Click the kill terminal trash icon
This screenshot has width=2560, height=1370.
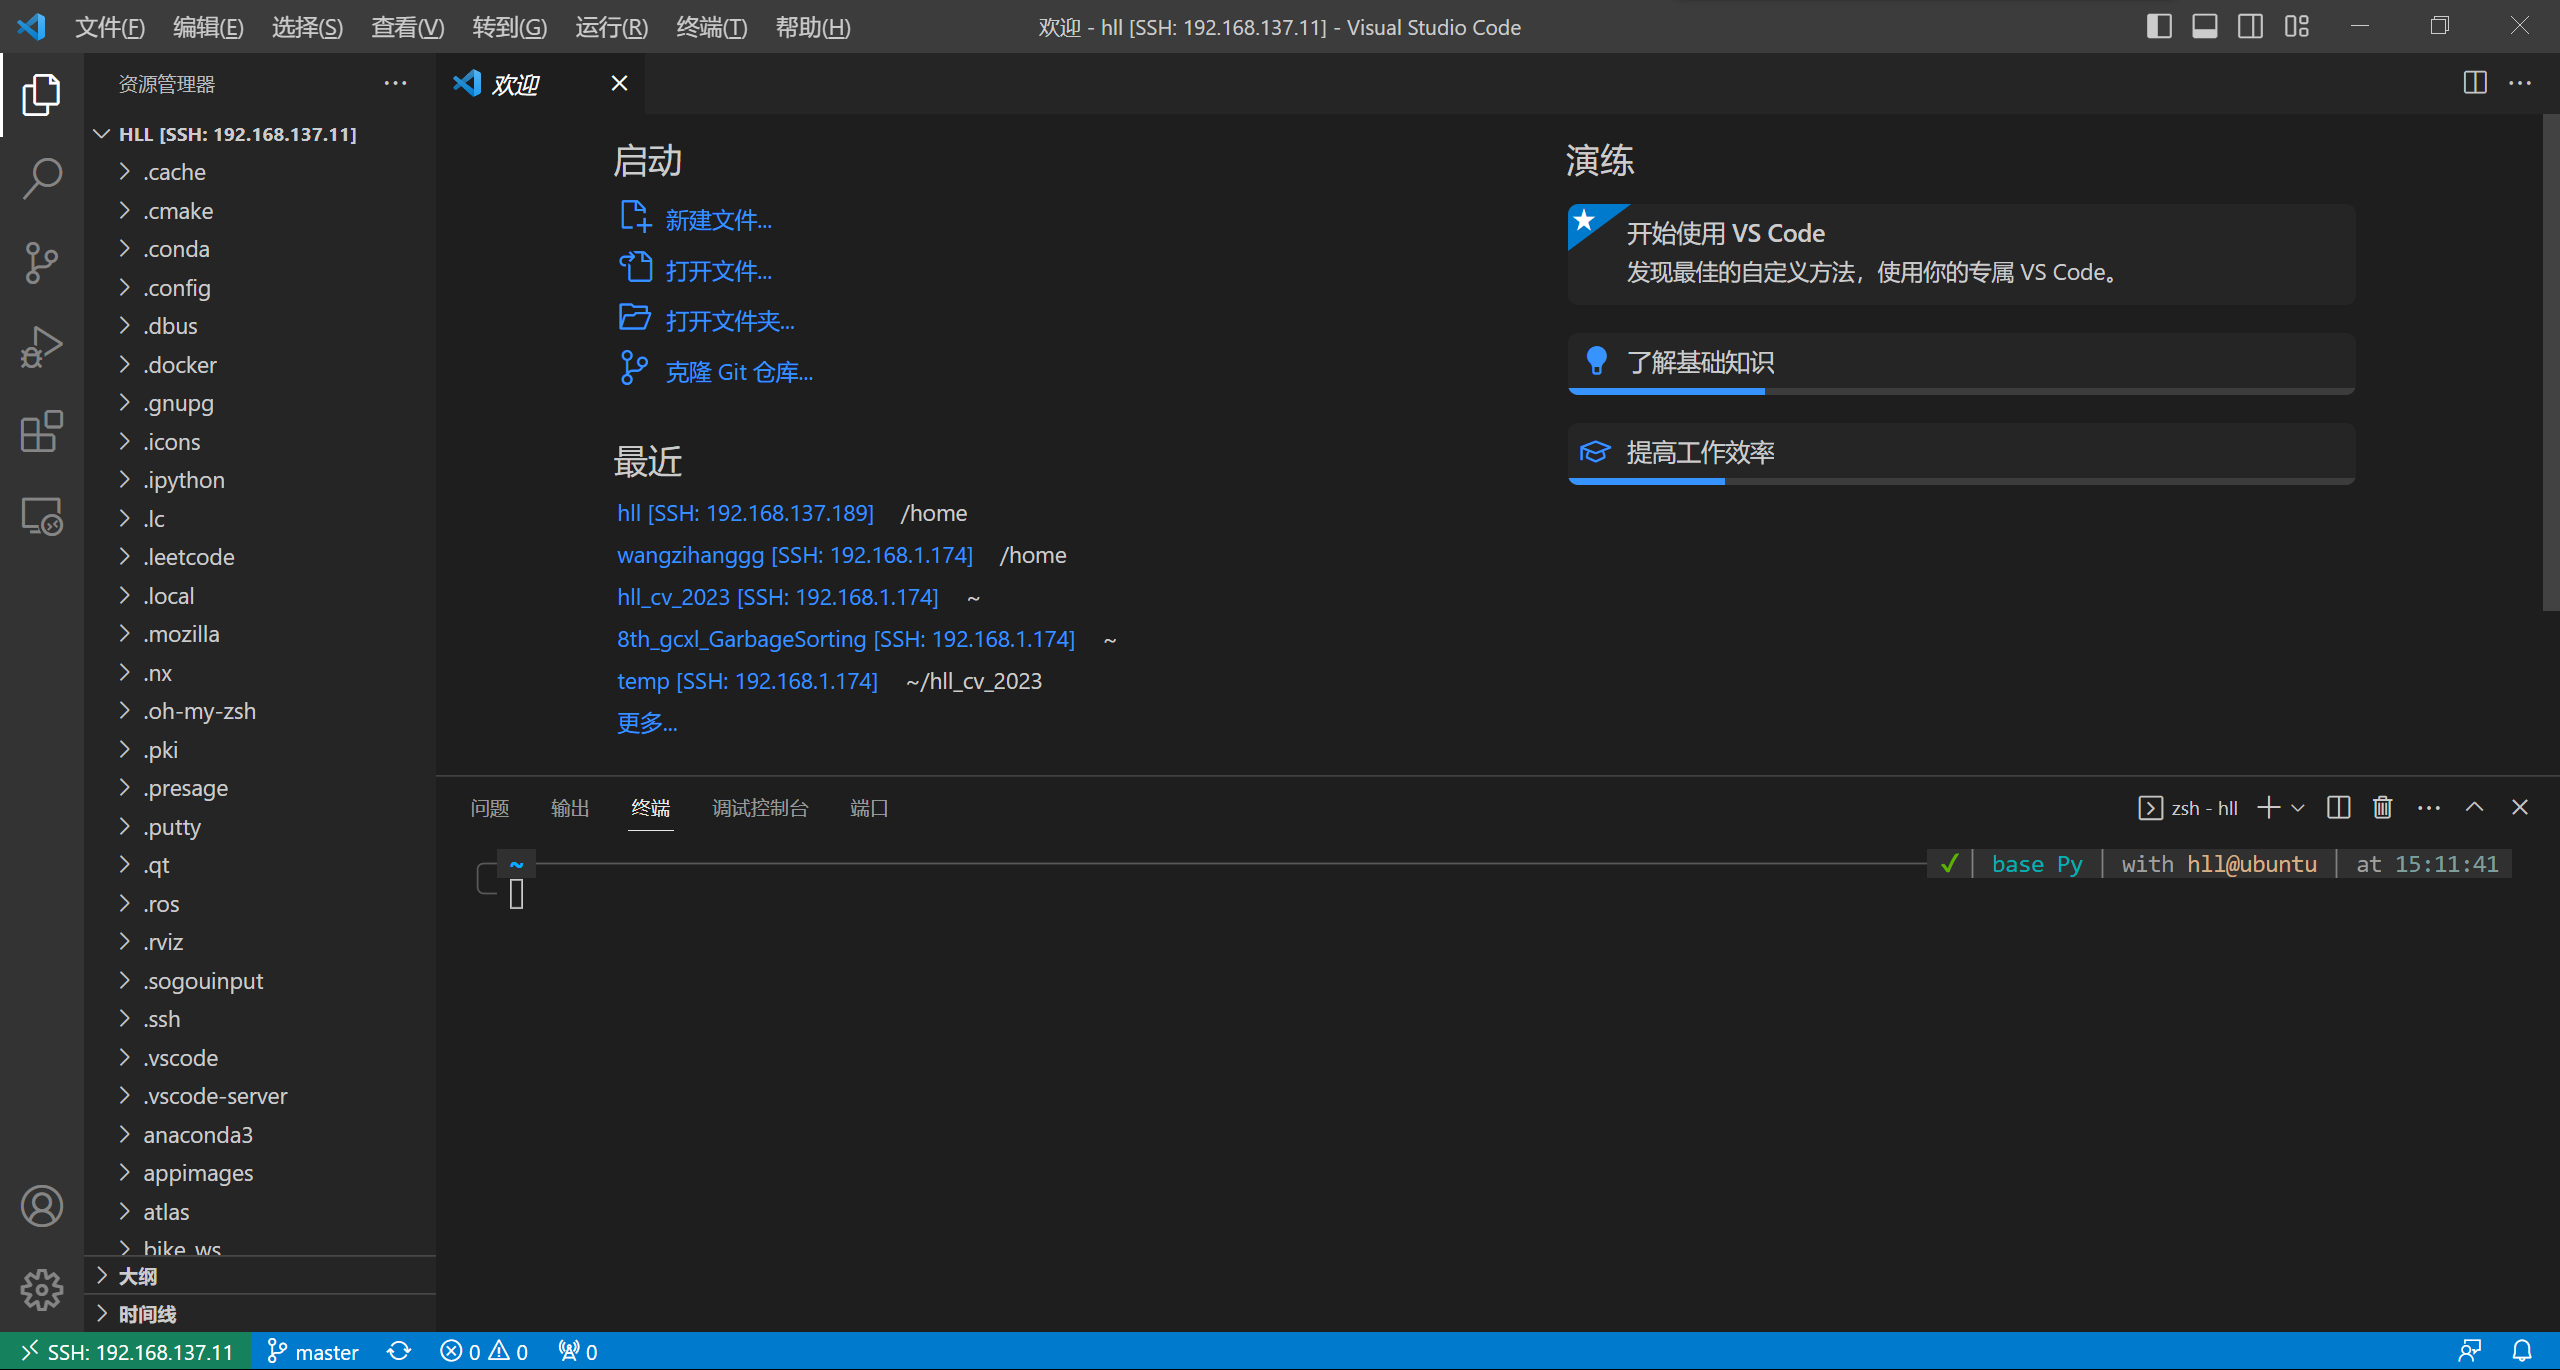[2382, 808]
